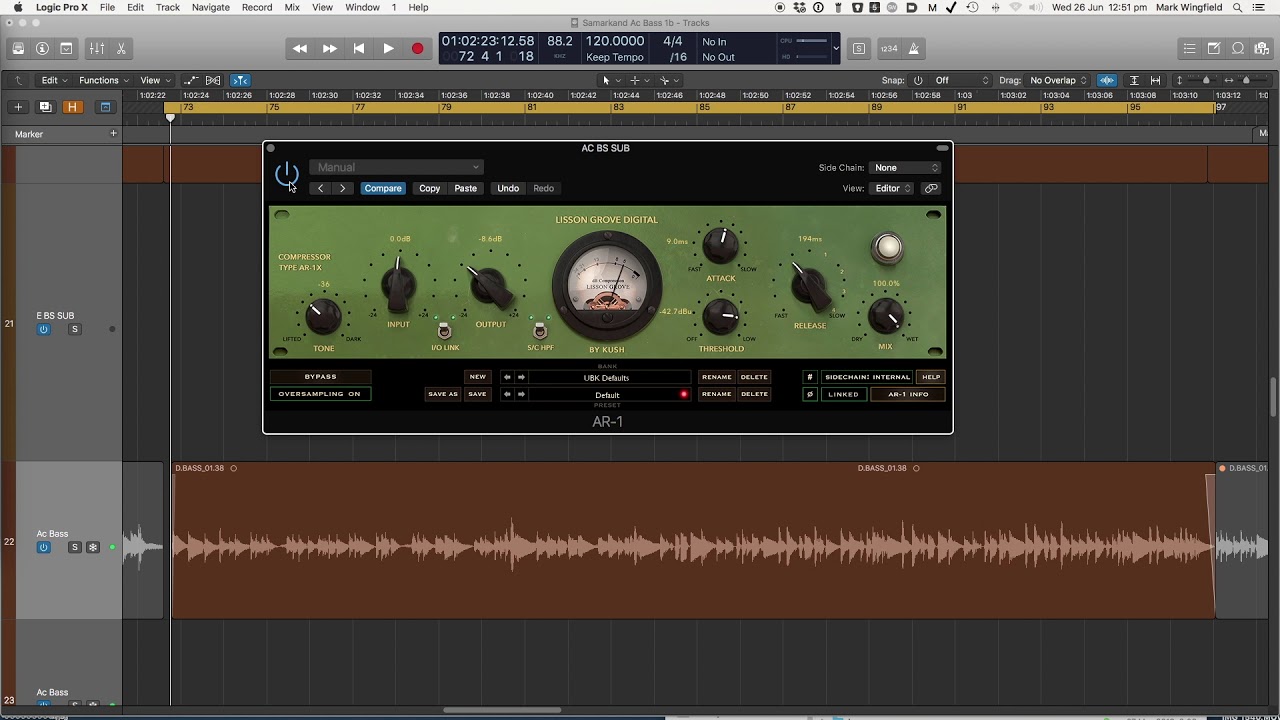This screenshot has width=1280, height=720.
Task: Go to beginning with transport button
Action: tap(359, 48)
